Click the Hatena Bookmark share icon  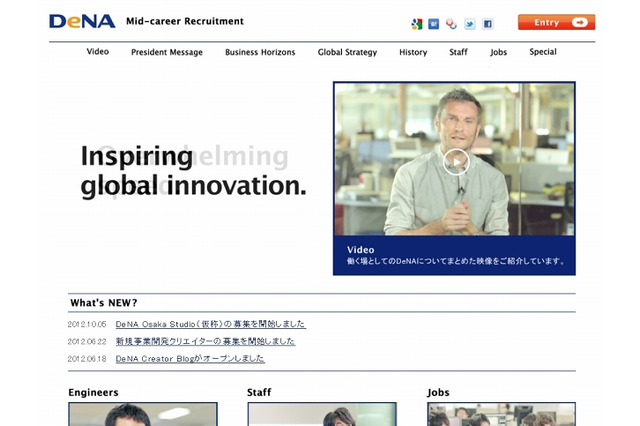click(x=434, y=24)
